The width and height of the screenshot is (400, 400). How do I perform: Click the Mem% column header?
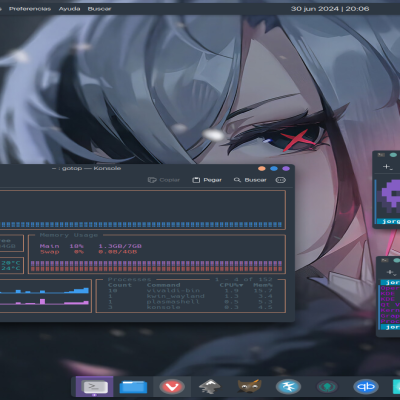click(263, 285)
